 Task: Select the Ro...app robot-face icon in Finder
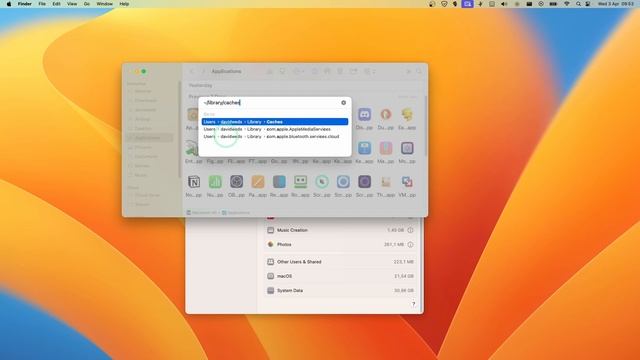pos(300,182)
